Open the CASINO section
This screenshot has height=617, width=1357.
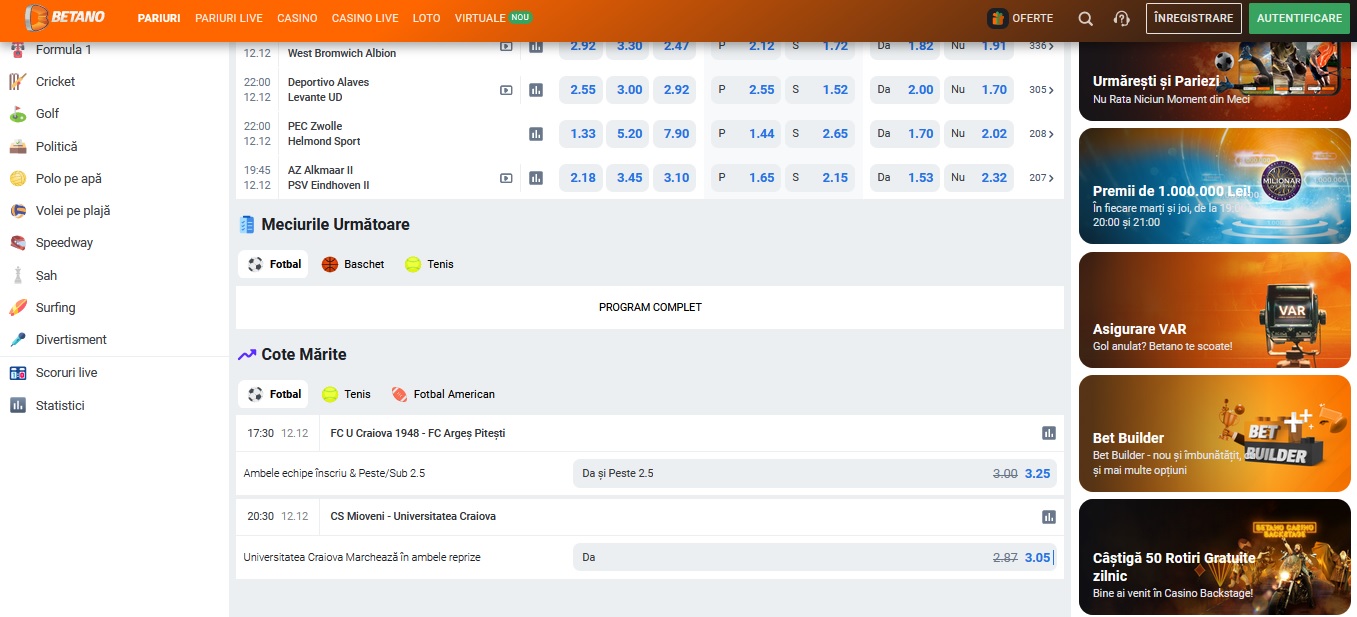pyautogui.click(x=297, y=19)
